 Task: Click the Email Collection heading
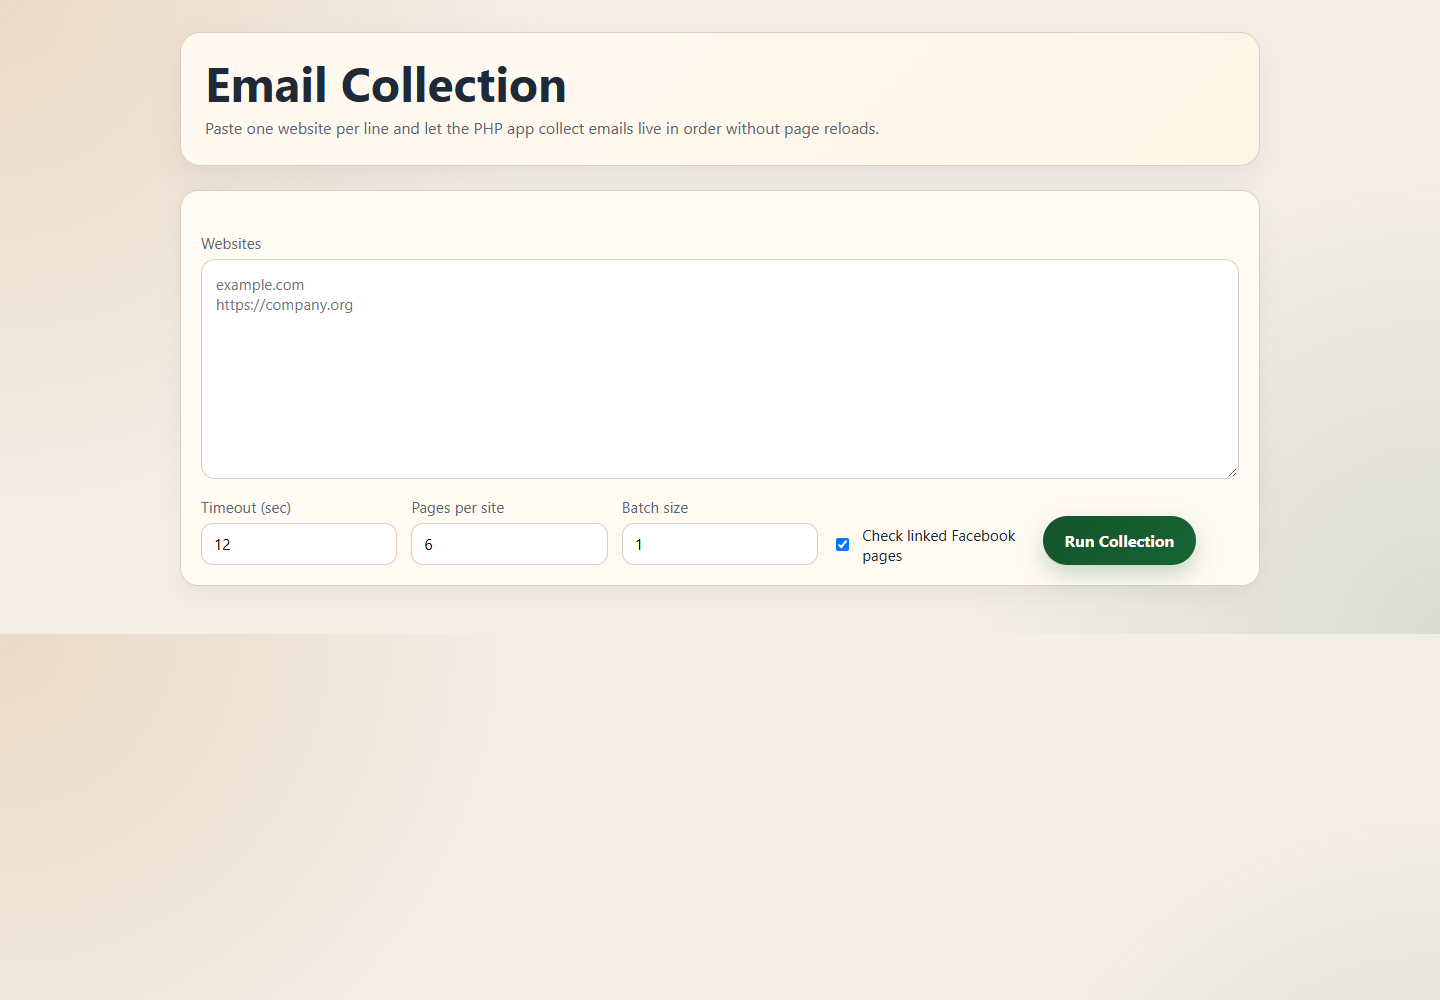pyautogui.click(x=386, y=85)
